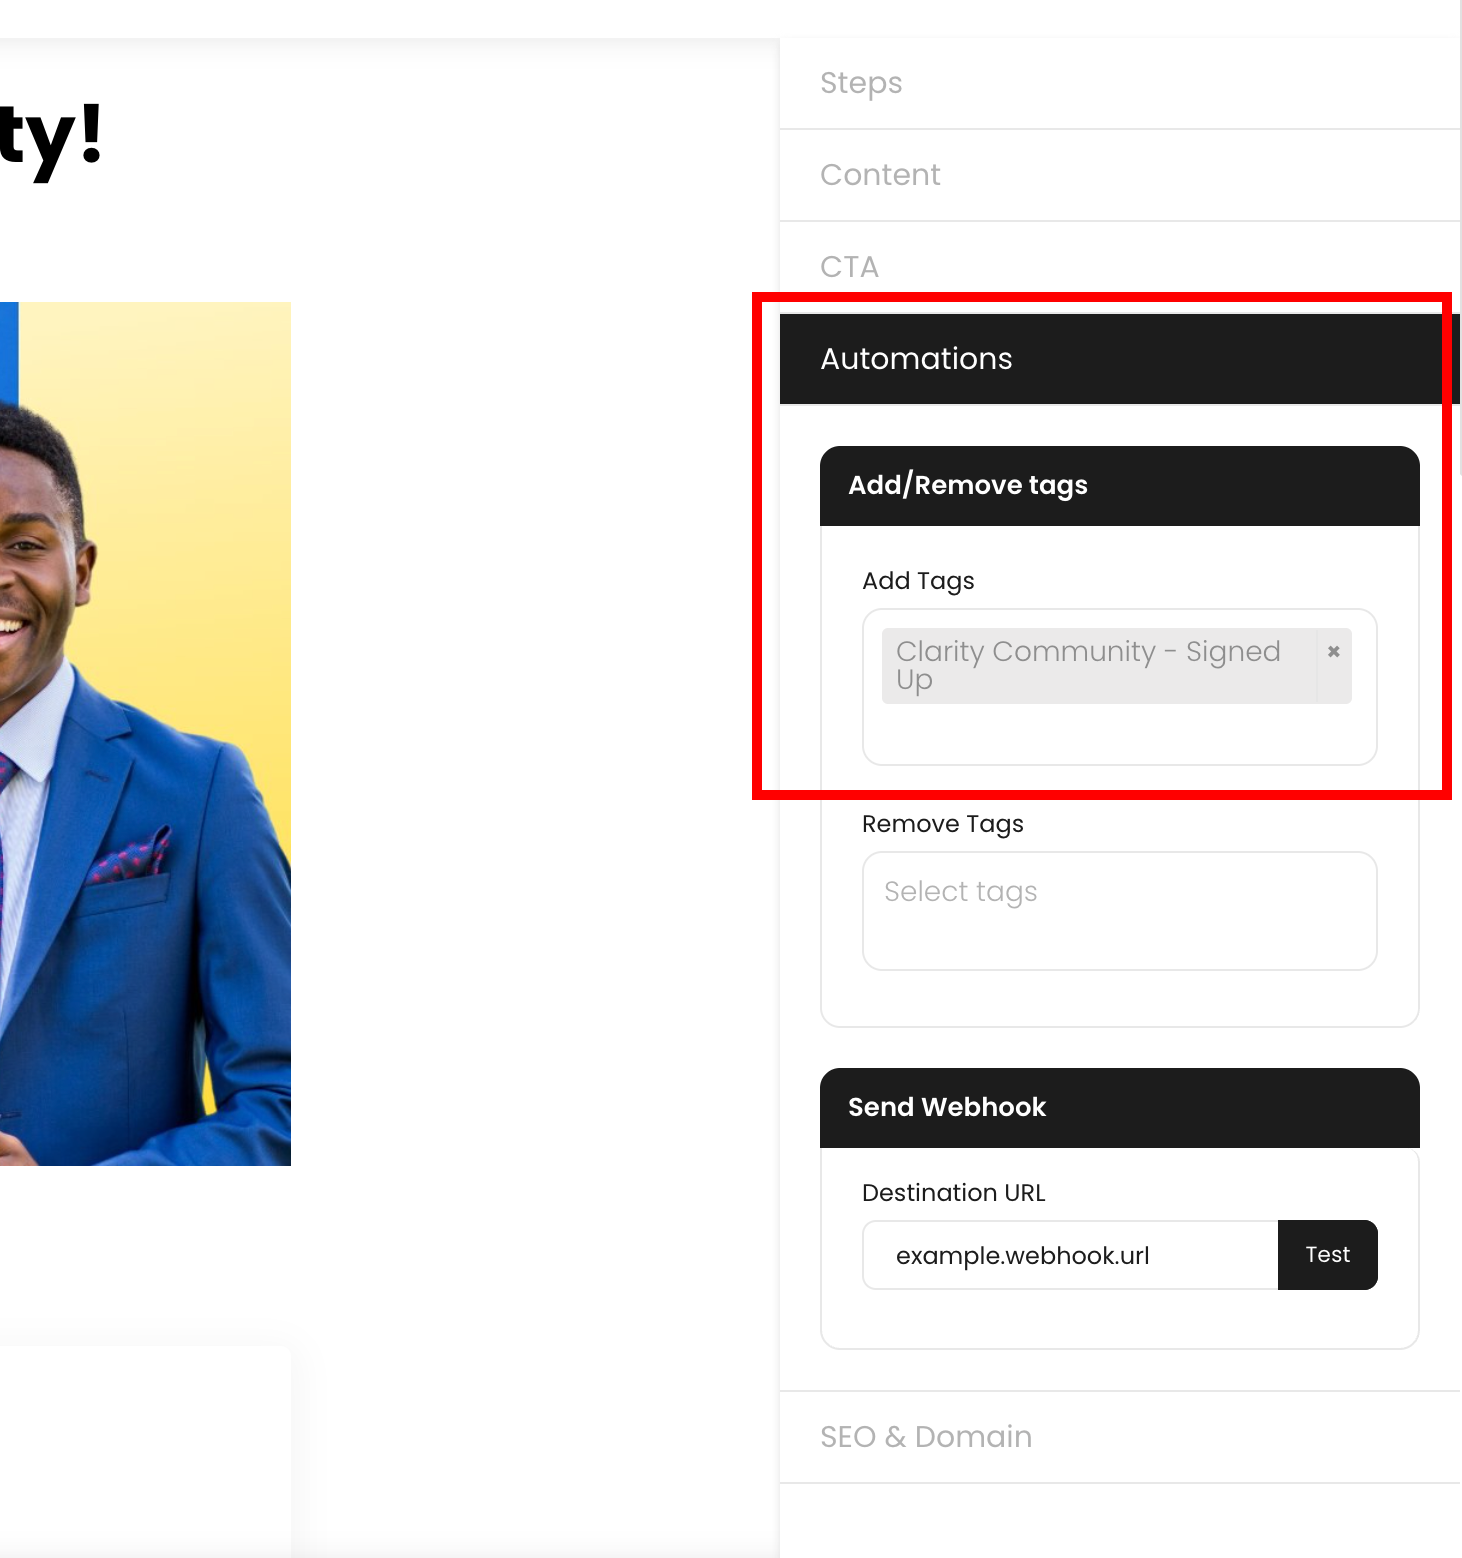Remove the Clarity Community - Signed Up tag

pyautogui.click(x=1334, y=651)
